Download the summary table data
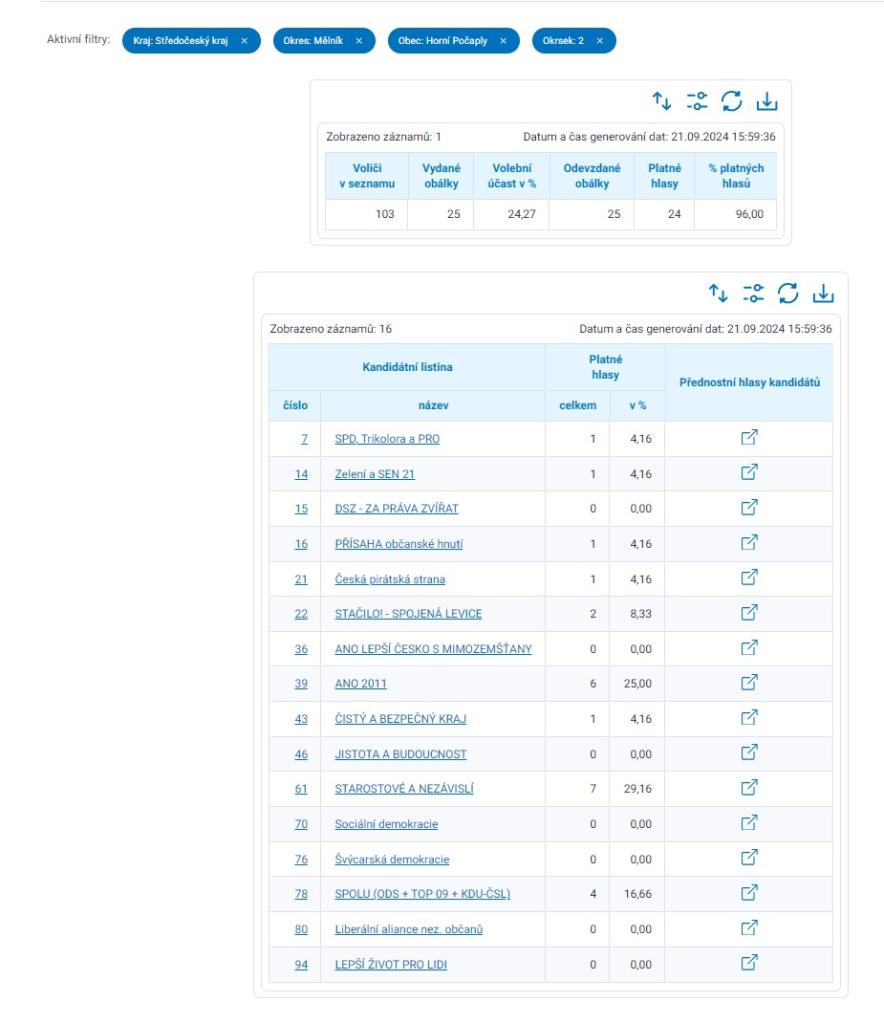 [766, 101]
